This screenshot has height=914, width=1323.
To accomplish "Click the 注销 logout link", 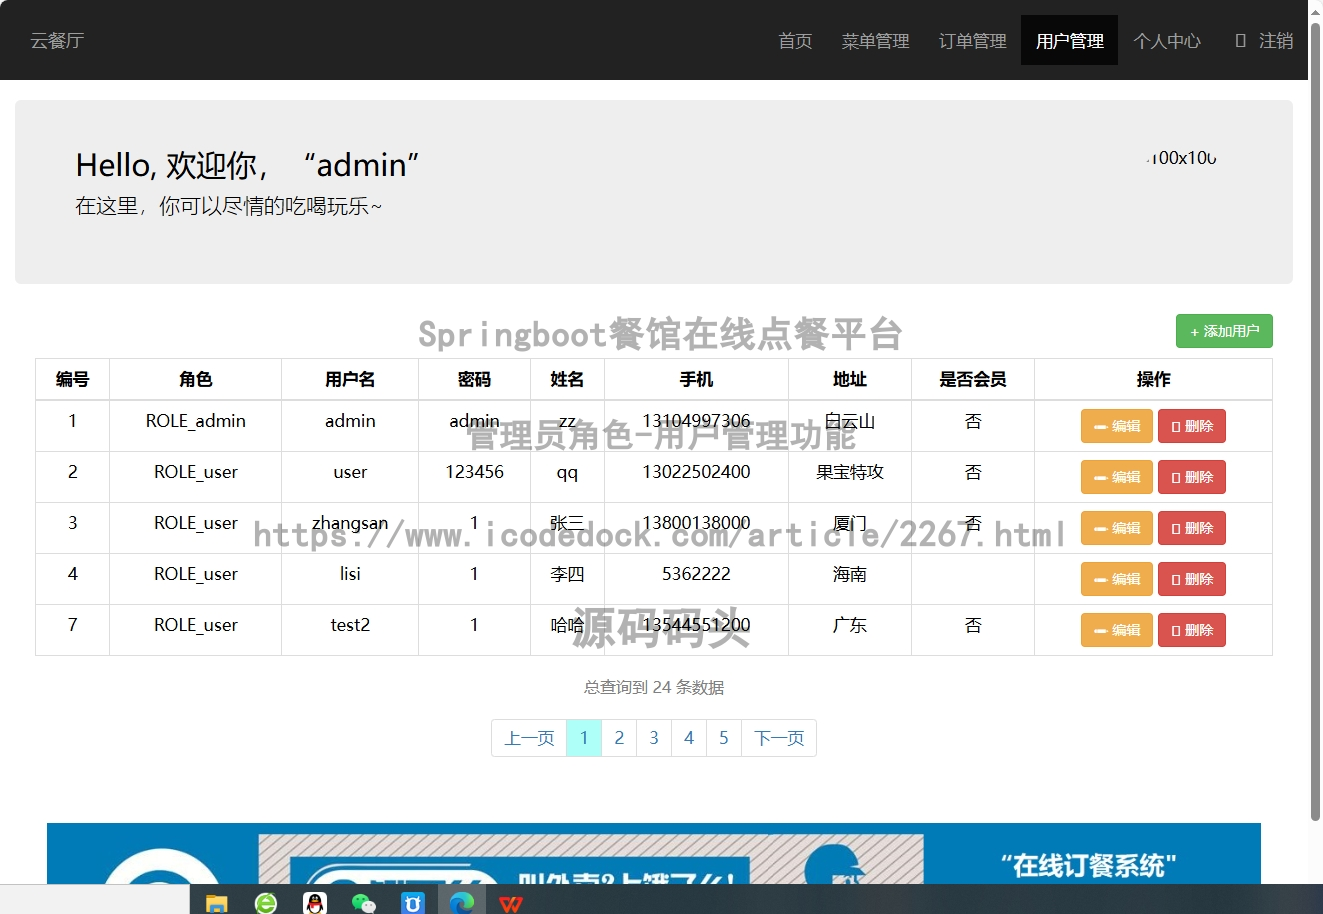I will (x=1264, y=41).
